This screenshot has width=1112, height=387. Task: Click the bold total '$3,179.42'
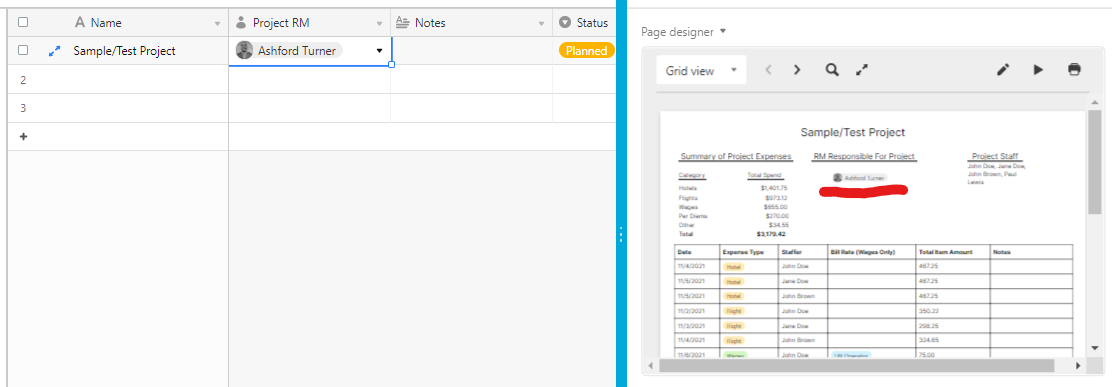771,234
